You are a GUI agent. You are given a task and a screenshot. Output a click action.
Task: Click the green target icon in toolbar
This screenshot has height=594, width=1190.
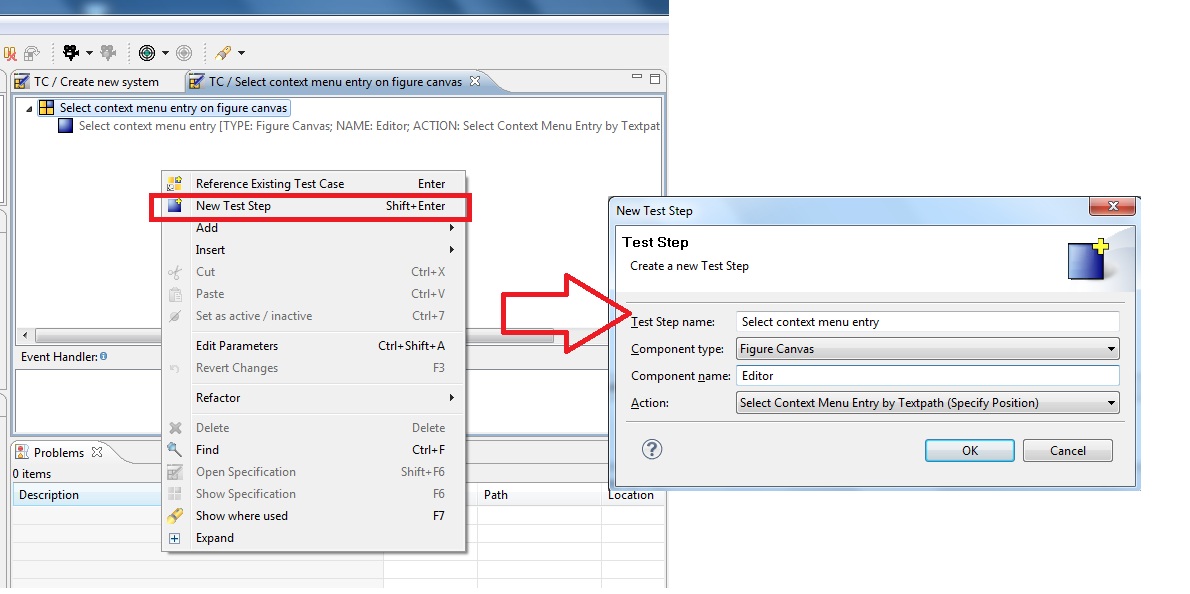[x=147, y=52]
